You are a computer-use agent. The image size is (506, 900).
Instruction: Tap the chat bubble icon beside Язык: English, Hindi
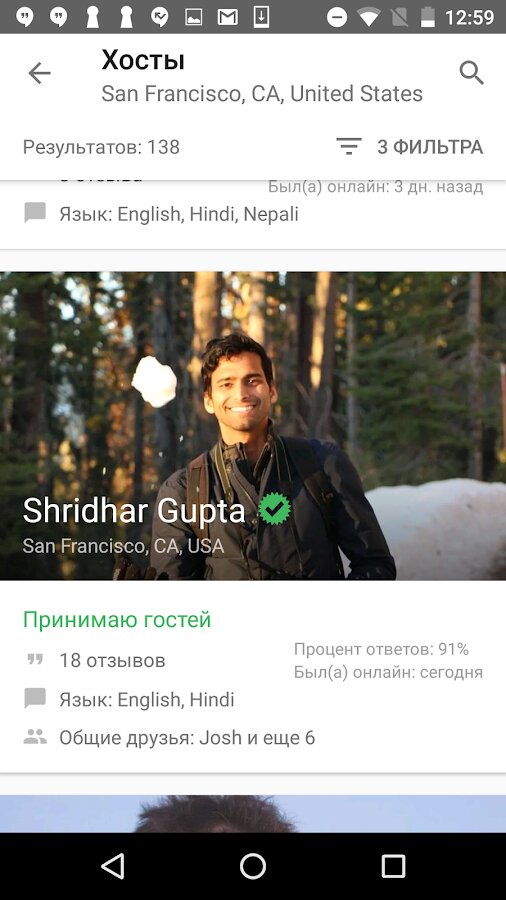tap(35, 699)
